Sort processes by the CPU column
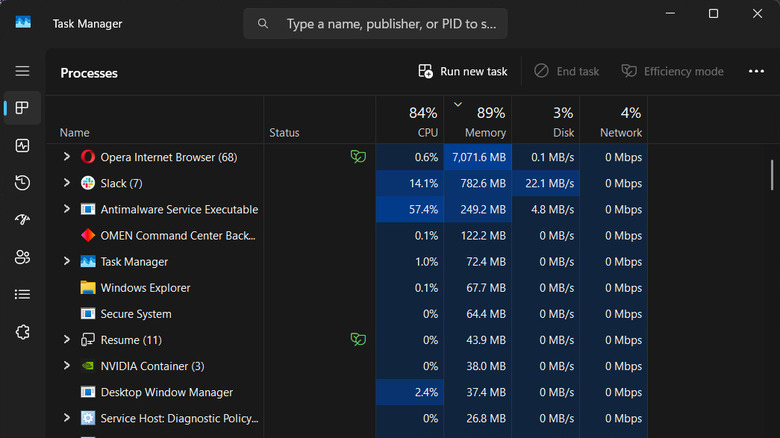Viewport: 780px width, 438px height. 410,121
